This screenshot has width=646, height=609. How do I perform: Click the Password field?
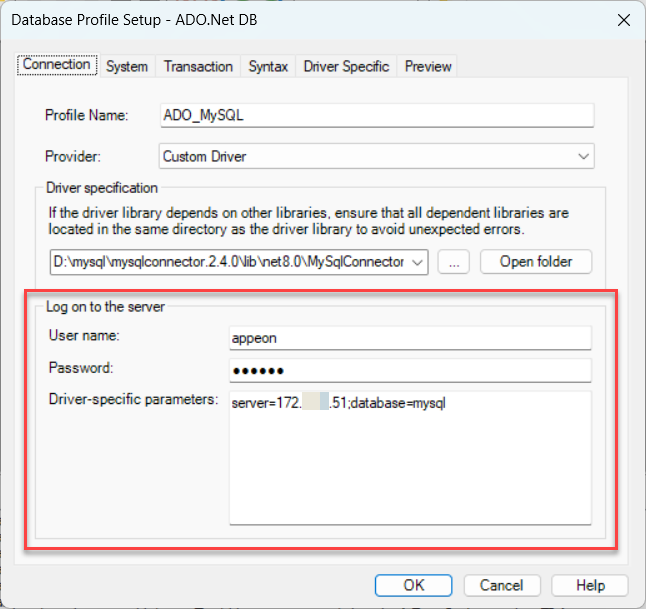click(410, 370)
